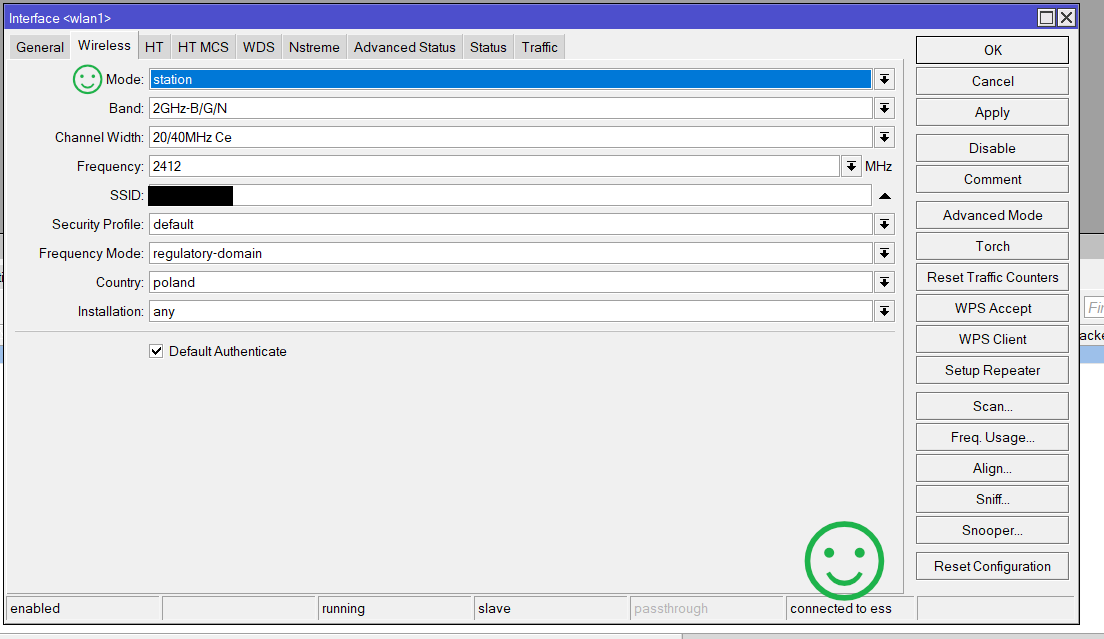Open the Torch tool
Viewport: 1104px width, 639px height.
pos(992,246)
